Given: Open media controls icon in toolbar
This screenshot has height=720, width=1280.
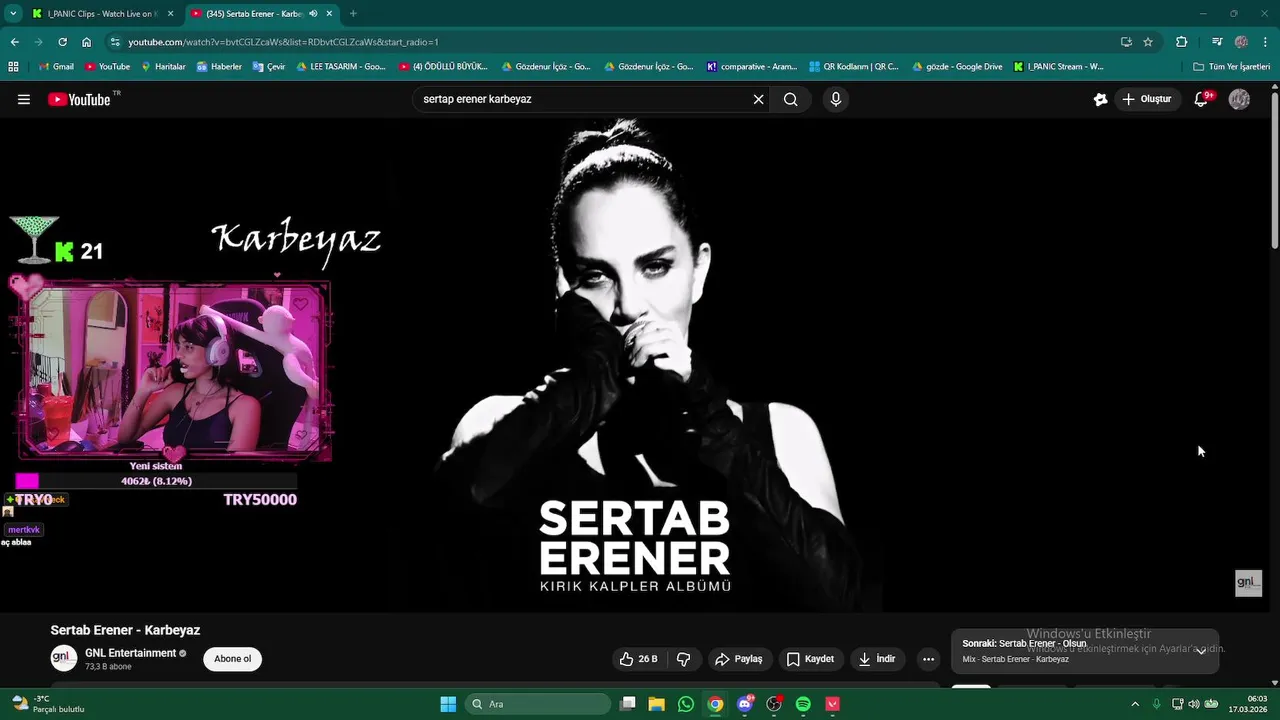Looking at the screenshot, I should click(x=1217, y=42).
